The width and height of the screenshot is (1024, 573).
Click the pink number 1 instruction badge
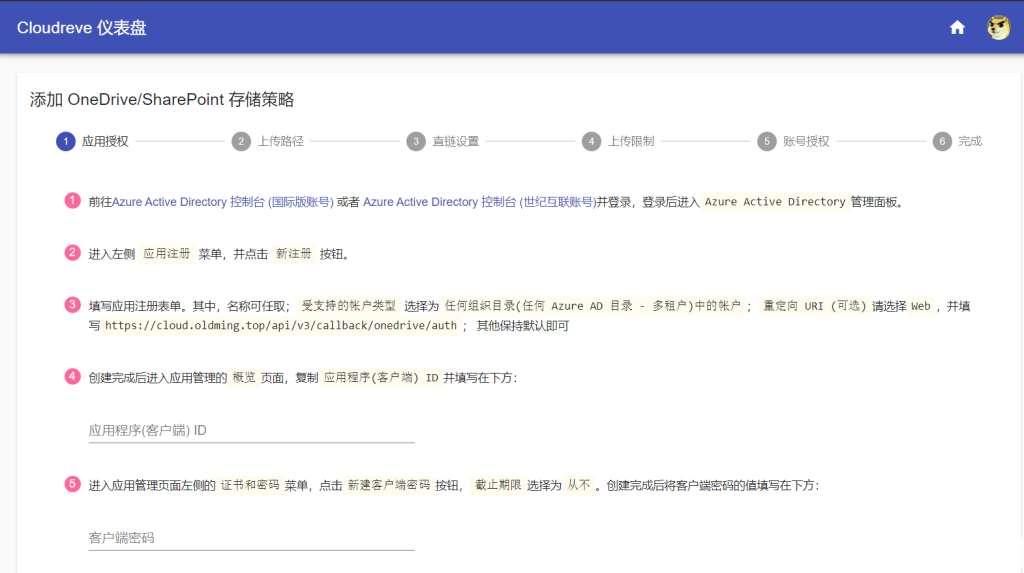(x=73, y=201)
